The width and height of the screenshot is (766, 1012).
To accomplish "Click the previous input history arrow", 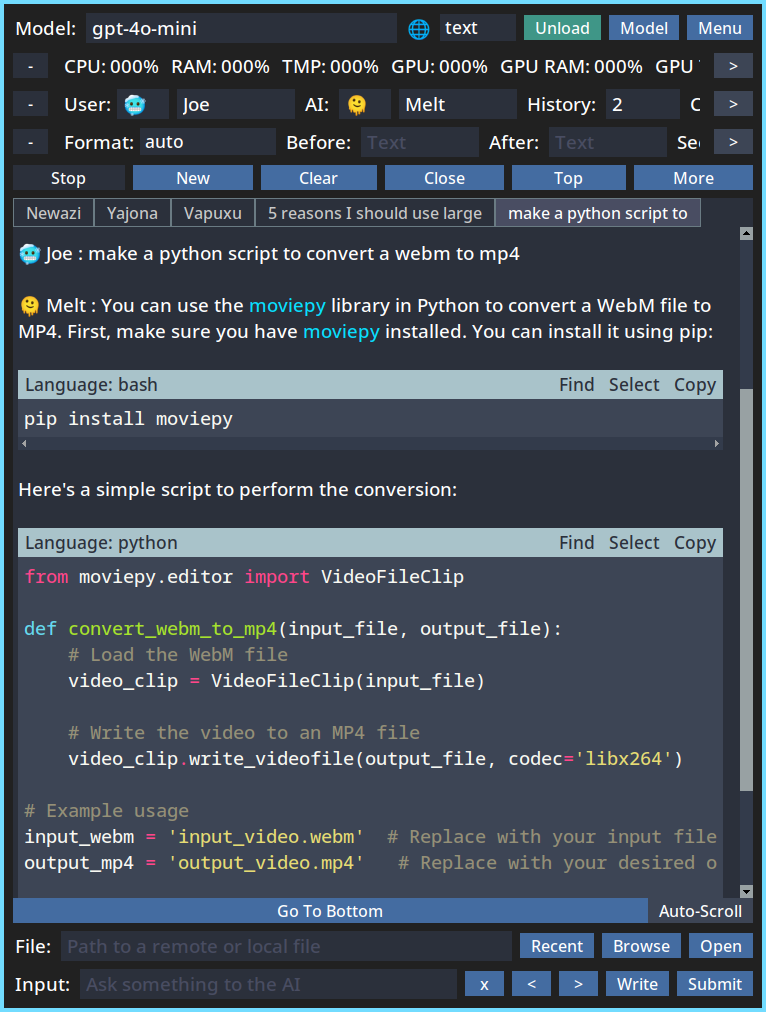I will click(x=531, y=984).
